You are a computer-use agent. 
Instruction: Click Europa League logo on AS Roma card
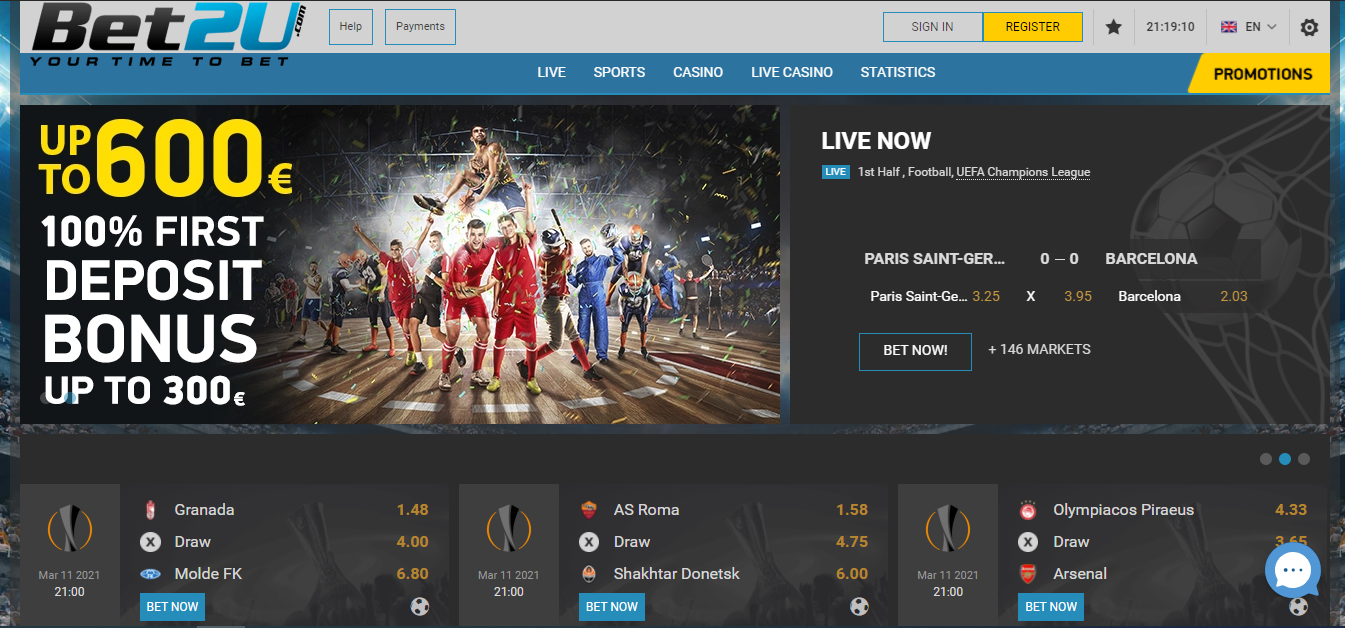(x=509, y=530)
